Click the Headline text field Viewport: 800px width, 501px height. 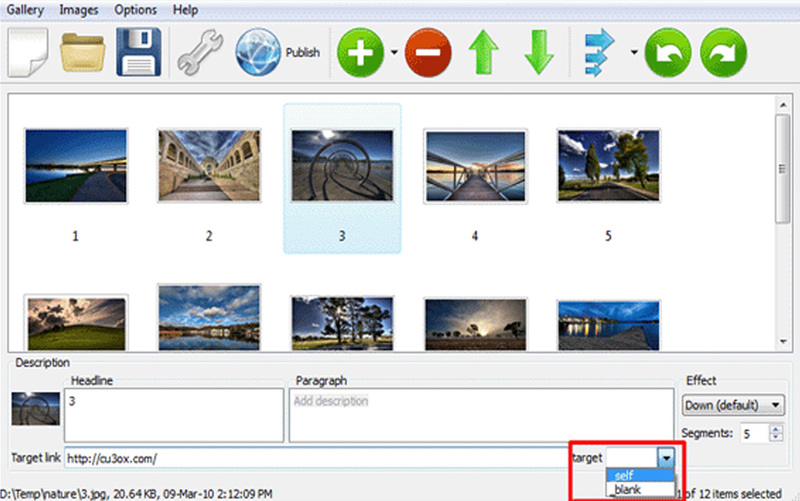pyautogui.click(x=174, y=415)
